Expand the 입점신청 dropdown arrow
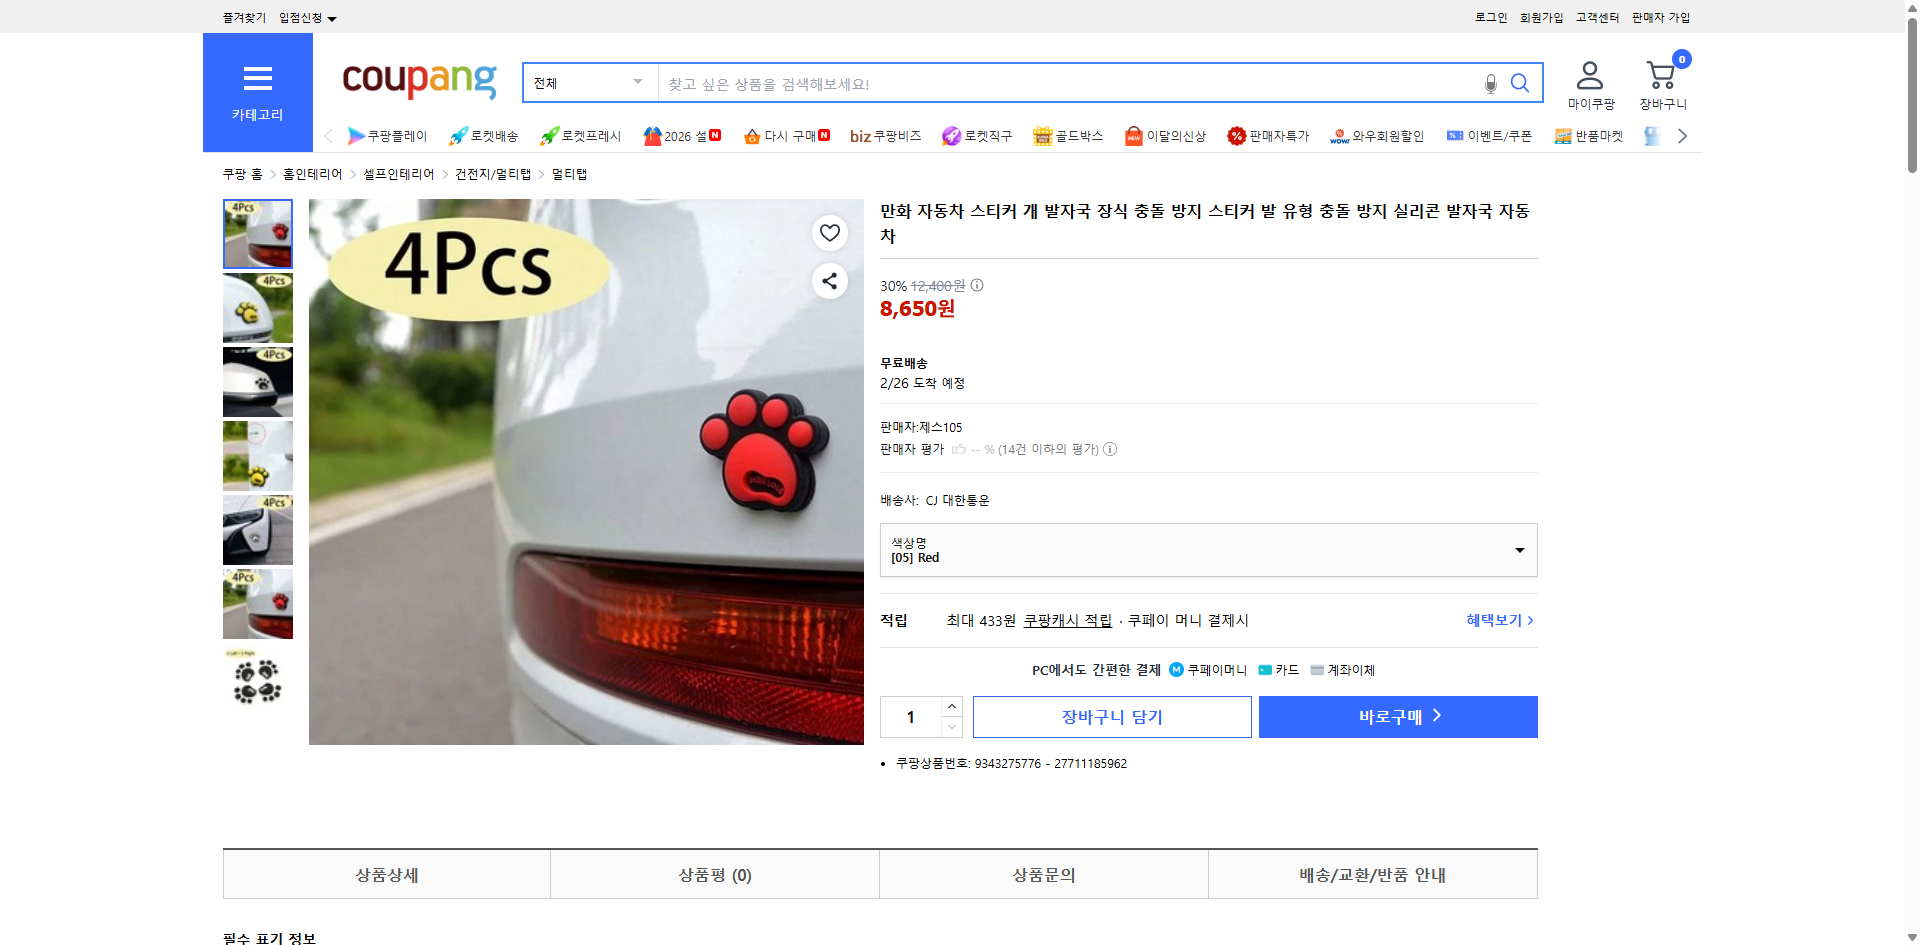Screen dimensions: 1920x945 (x=333, y=17)
